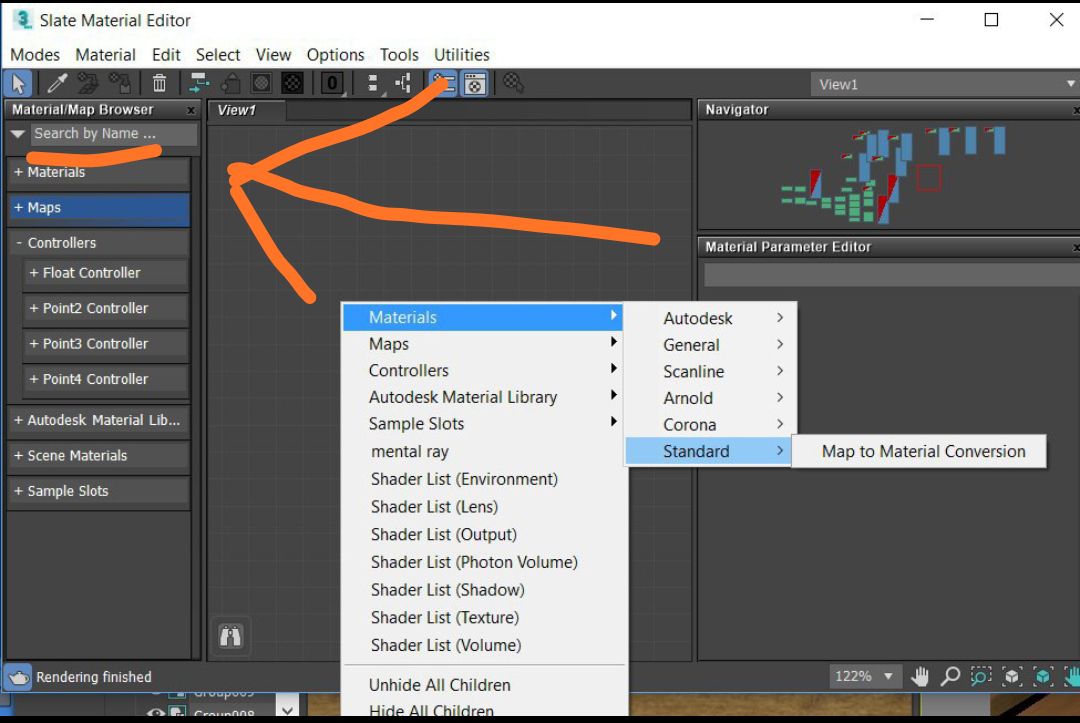Screen dimensions: 1080x723
Task: Open the General submenu entry
Action: coord(711,345)
